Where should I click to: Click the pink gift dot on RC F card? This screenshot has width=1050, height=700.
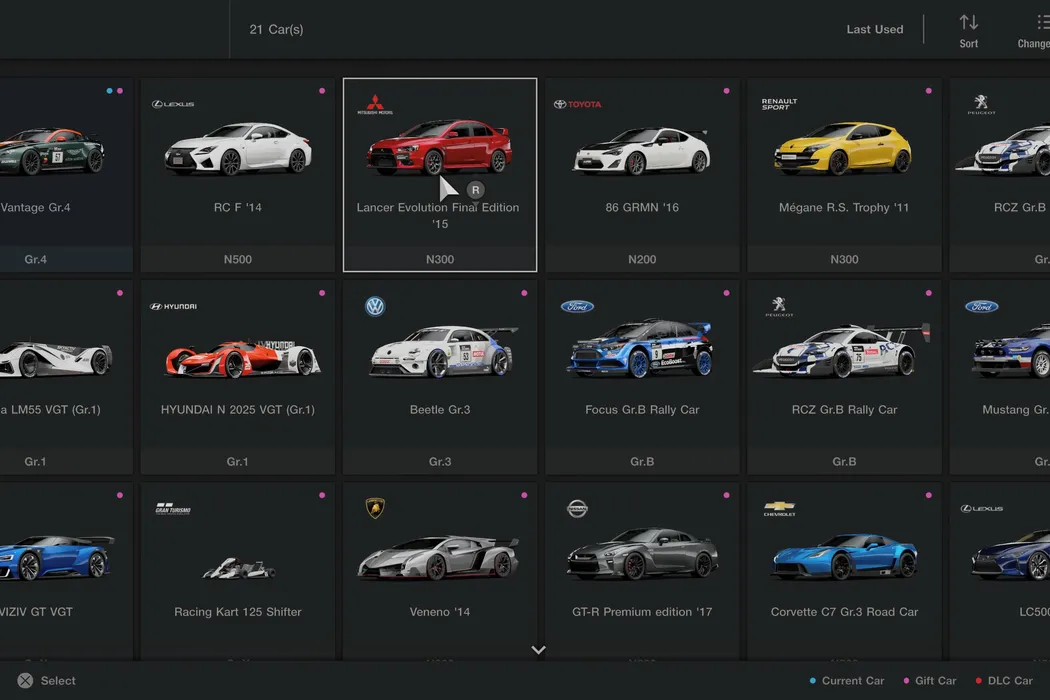[322, 91]
